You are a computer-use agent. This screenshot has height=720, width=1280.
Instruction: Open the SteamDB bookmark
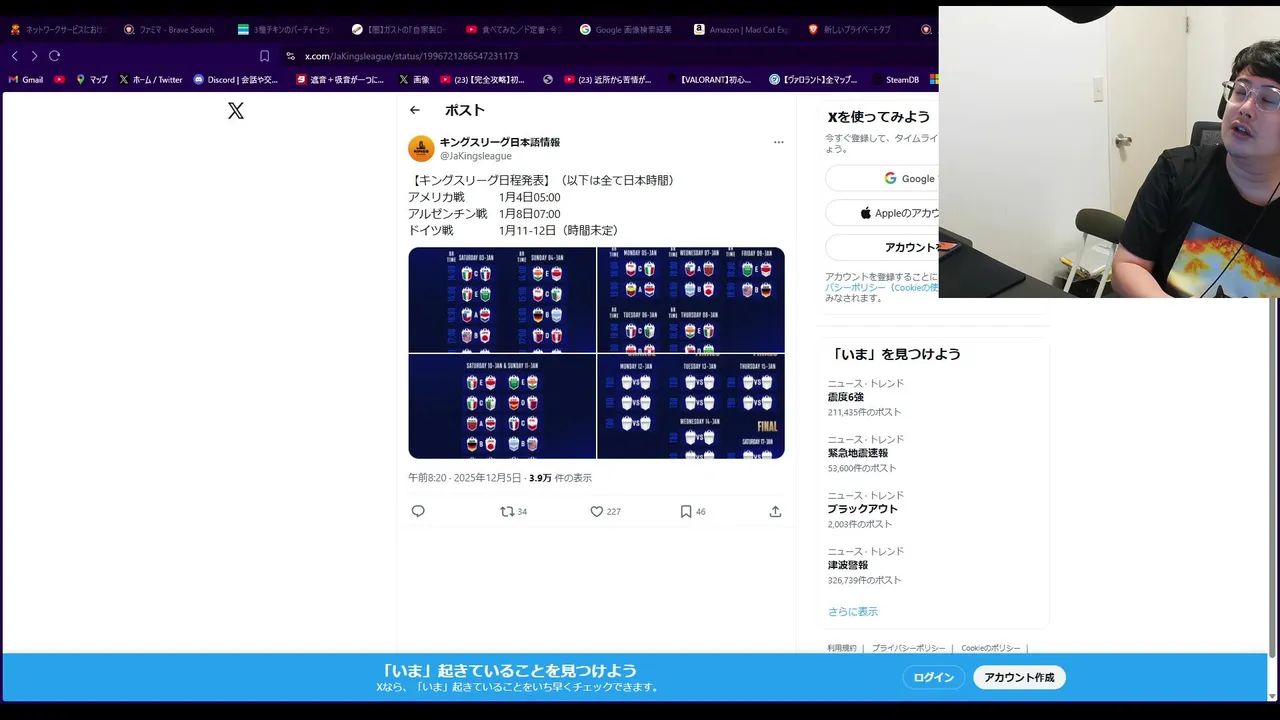pyautogui.click(x=895, y=80)
